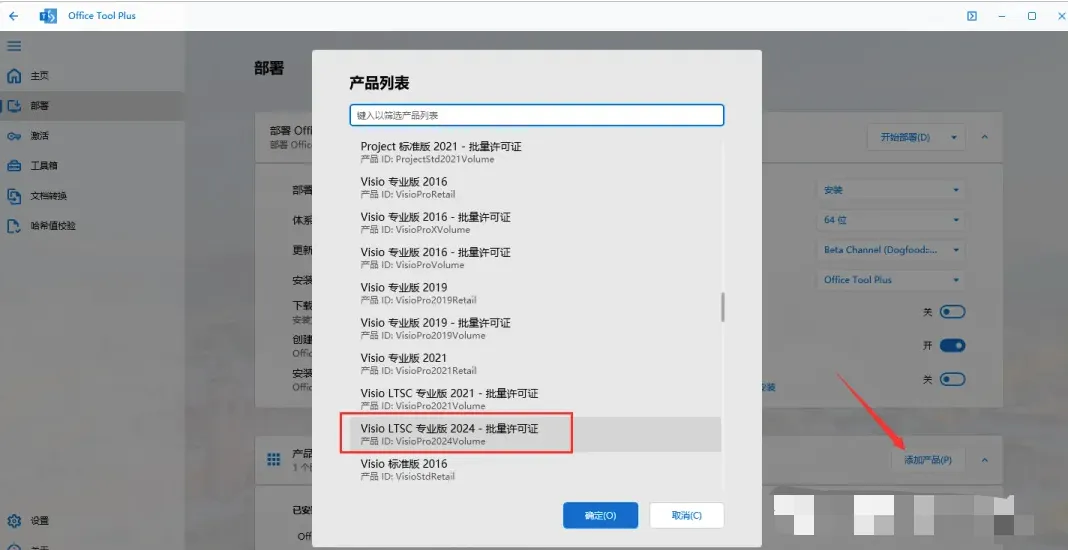Viewport: 1068px width, 550px height.
Task: Open the Office Tool Plus module dropdown
Action: point(891,279)
